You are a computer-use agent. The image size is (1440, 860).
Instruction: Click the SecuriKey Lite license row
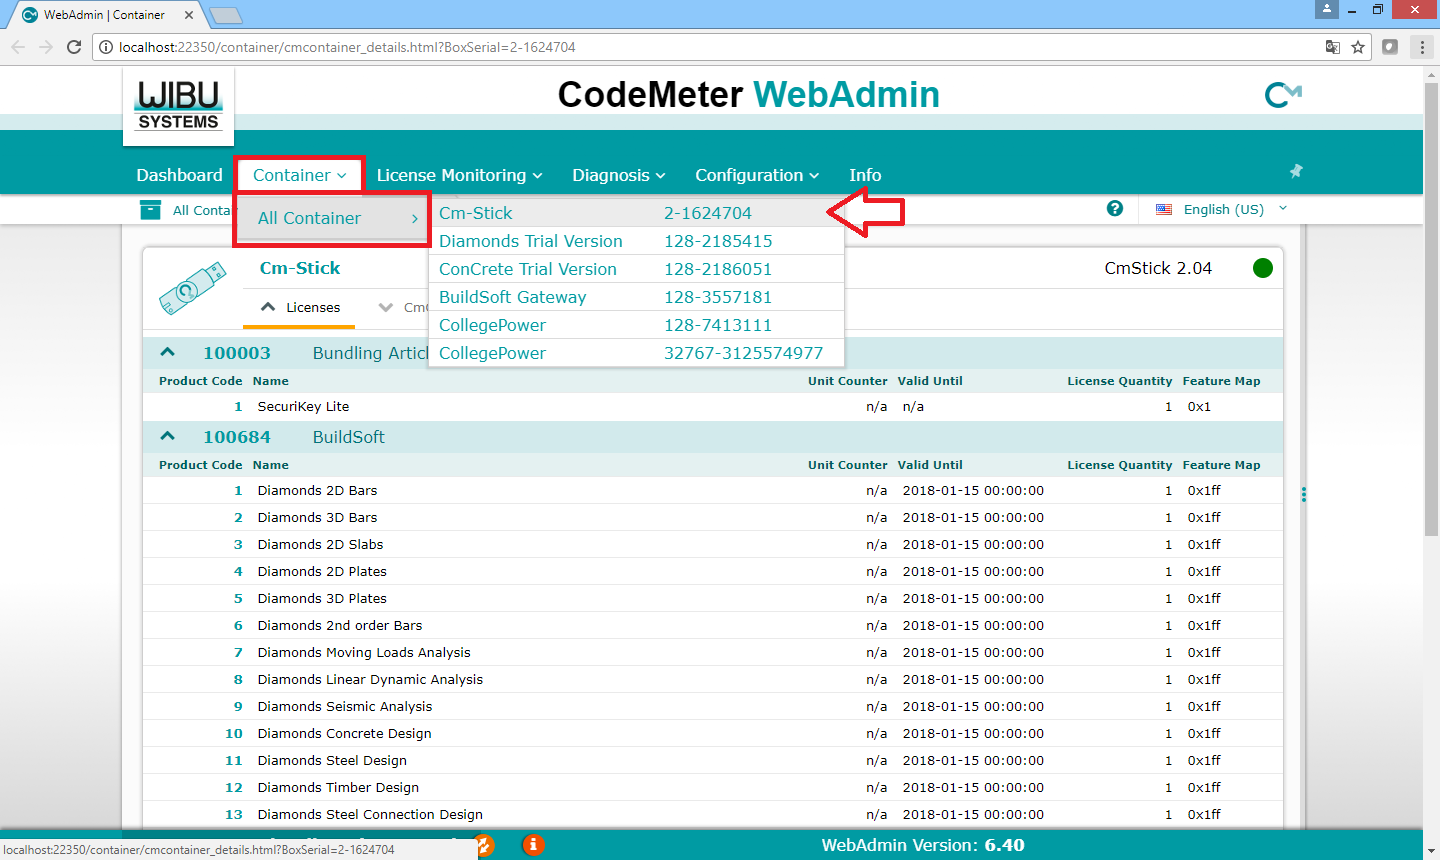click(712, 407)
